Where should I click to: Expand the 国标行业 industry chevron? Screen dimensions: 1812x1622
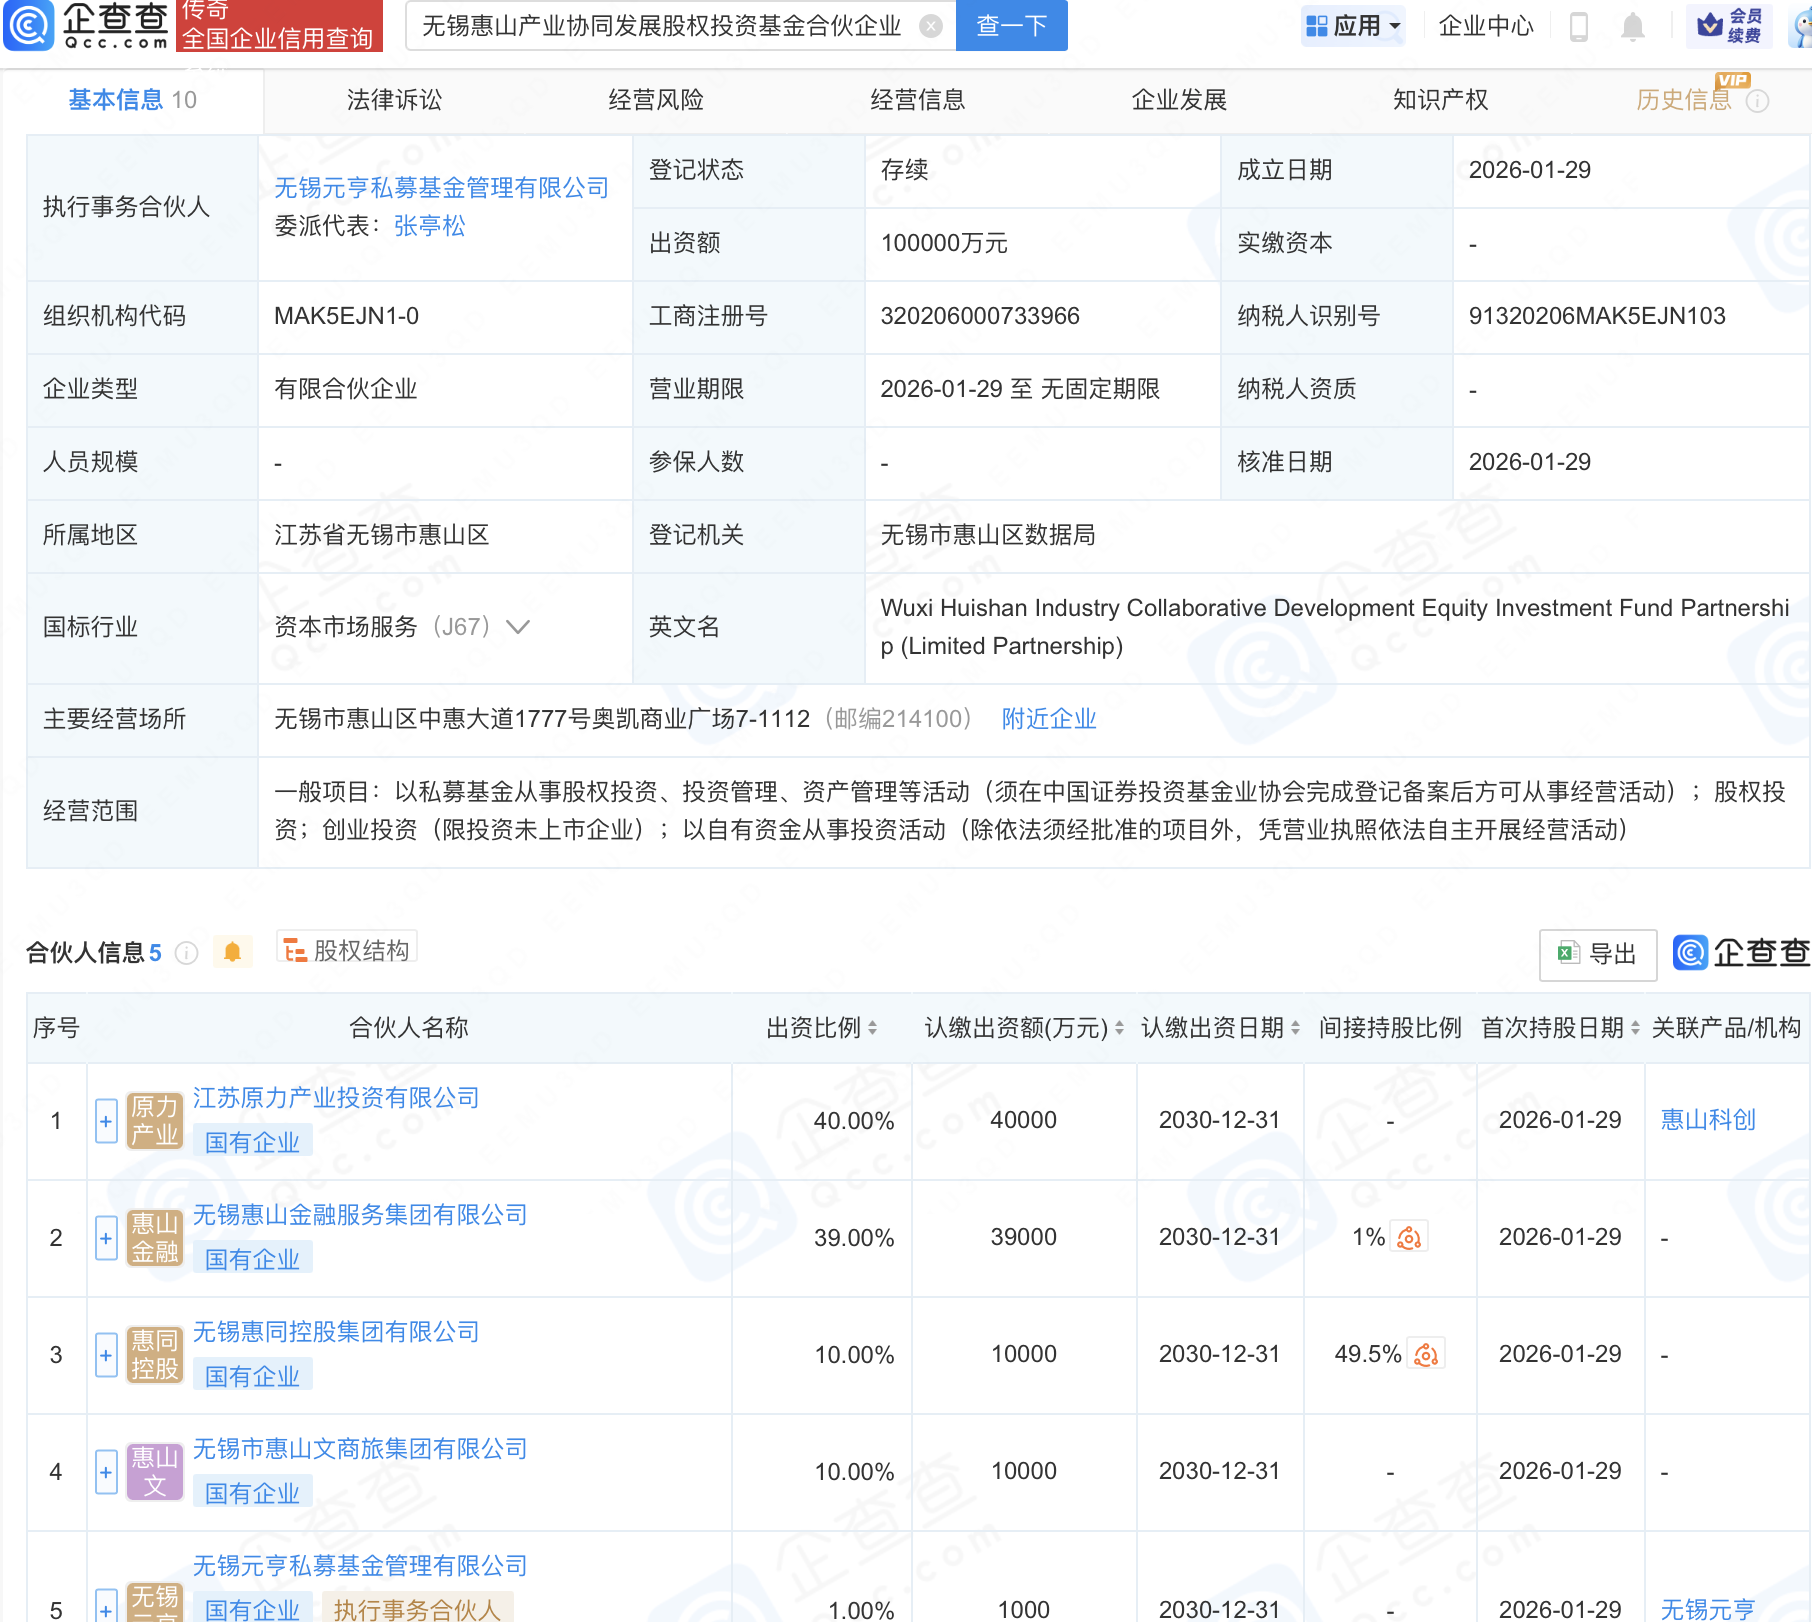pos(518,627)
